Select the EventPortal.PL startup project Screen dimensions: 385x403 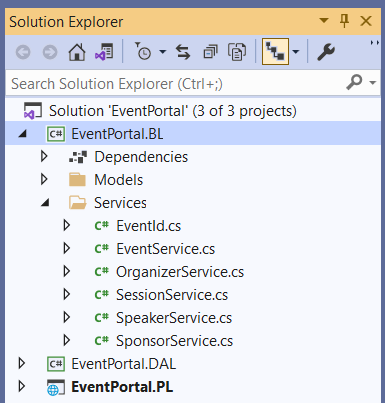[x=122, y=387]
